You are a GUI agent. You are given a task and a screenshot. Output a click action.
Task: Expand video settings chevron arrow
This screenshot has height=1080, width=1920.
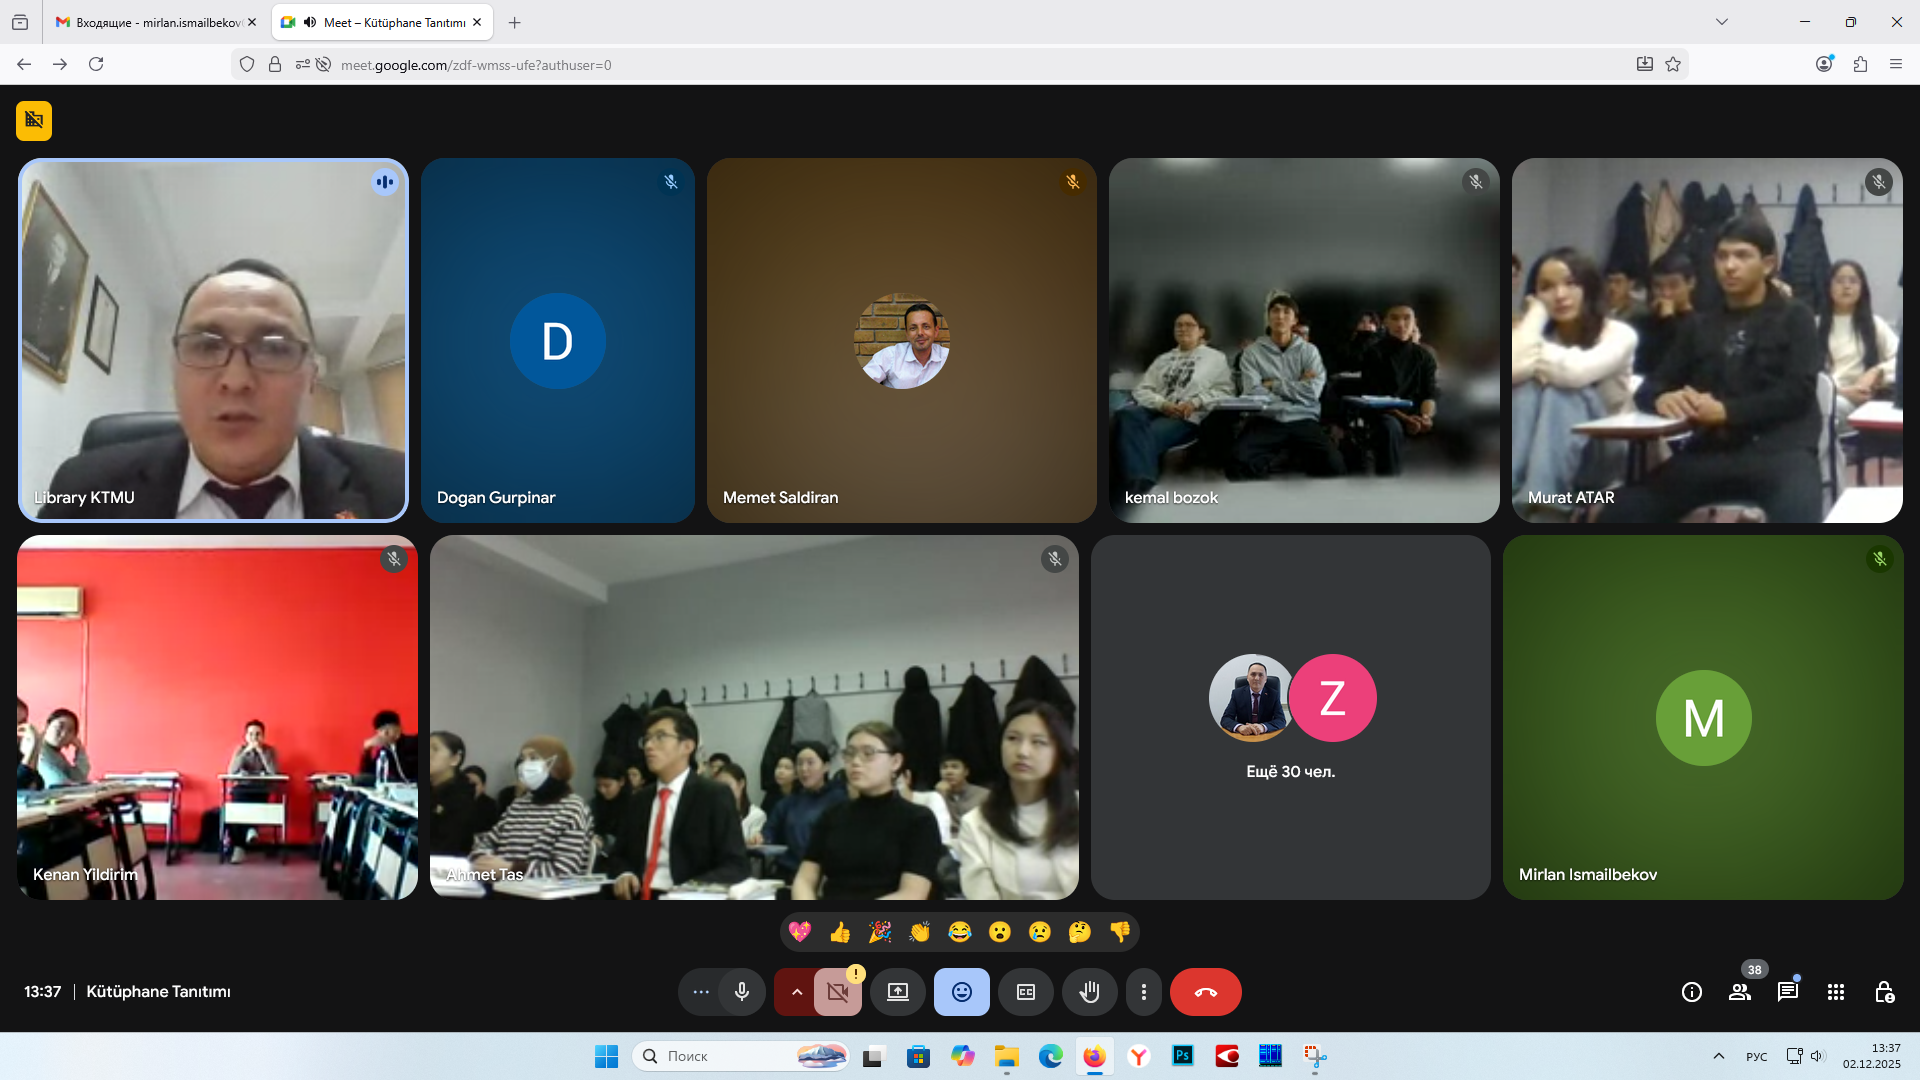[x=797, y=992]
